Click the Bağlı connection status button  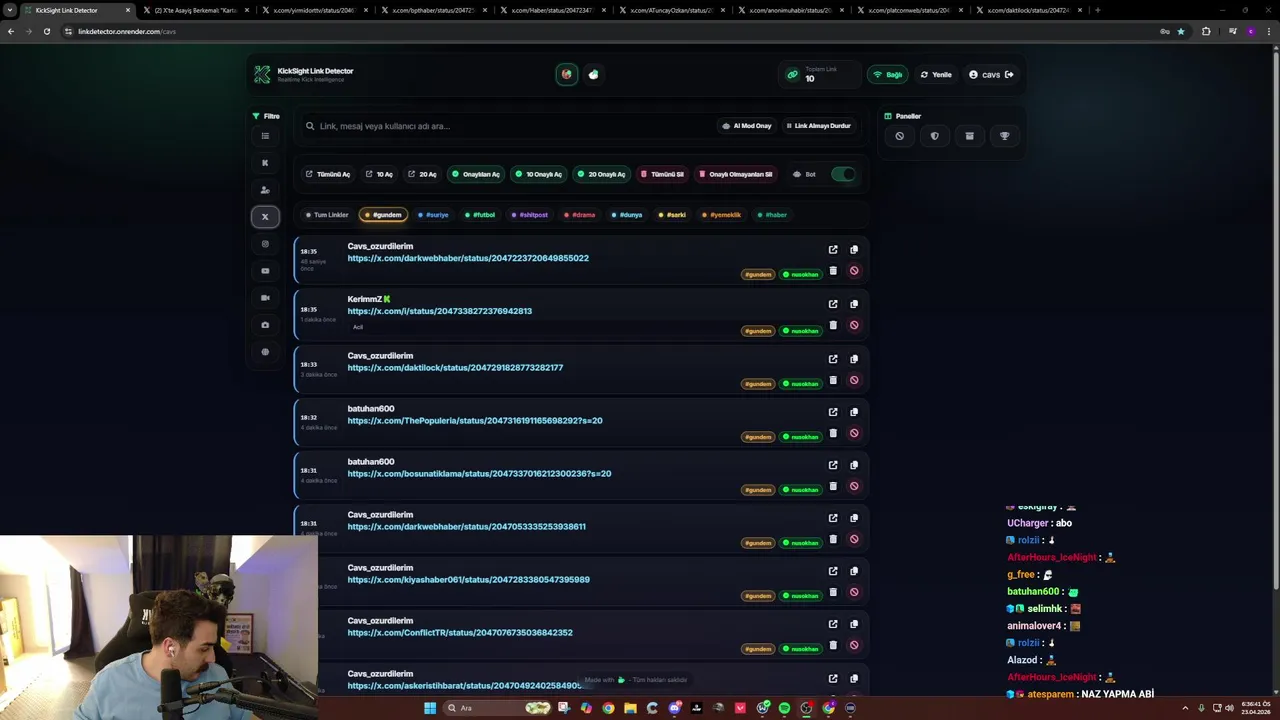click(888, 75)
